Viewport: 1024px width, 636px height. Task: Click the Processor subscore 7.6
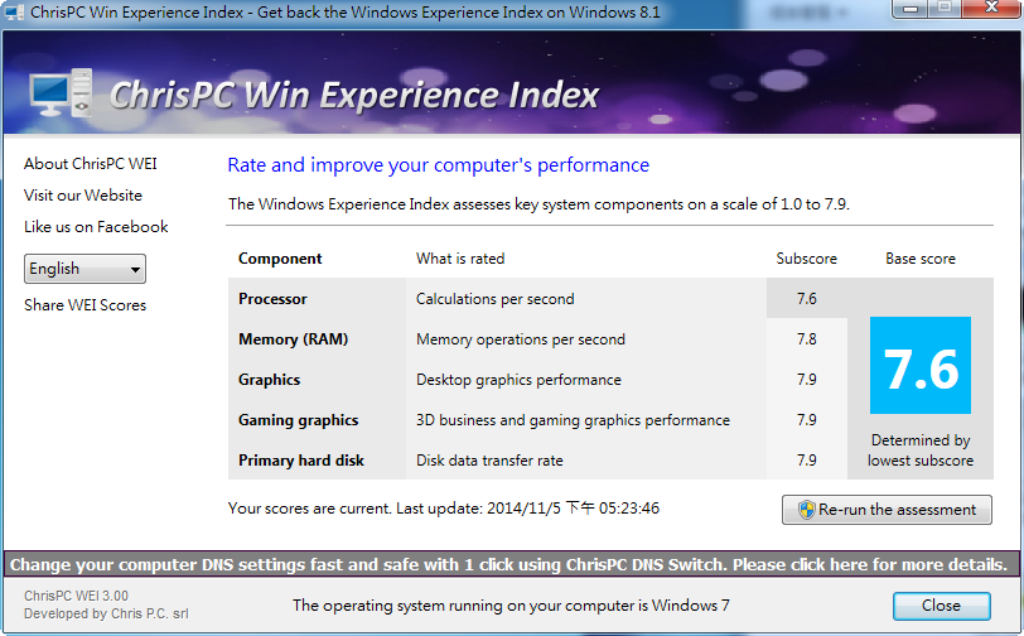point(807,298)
